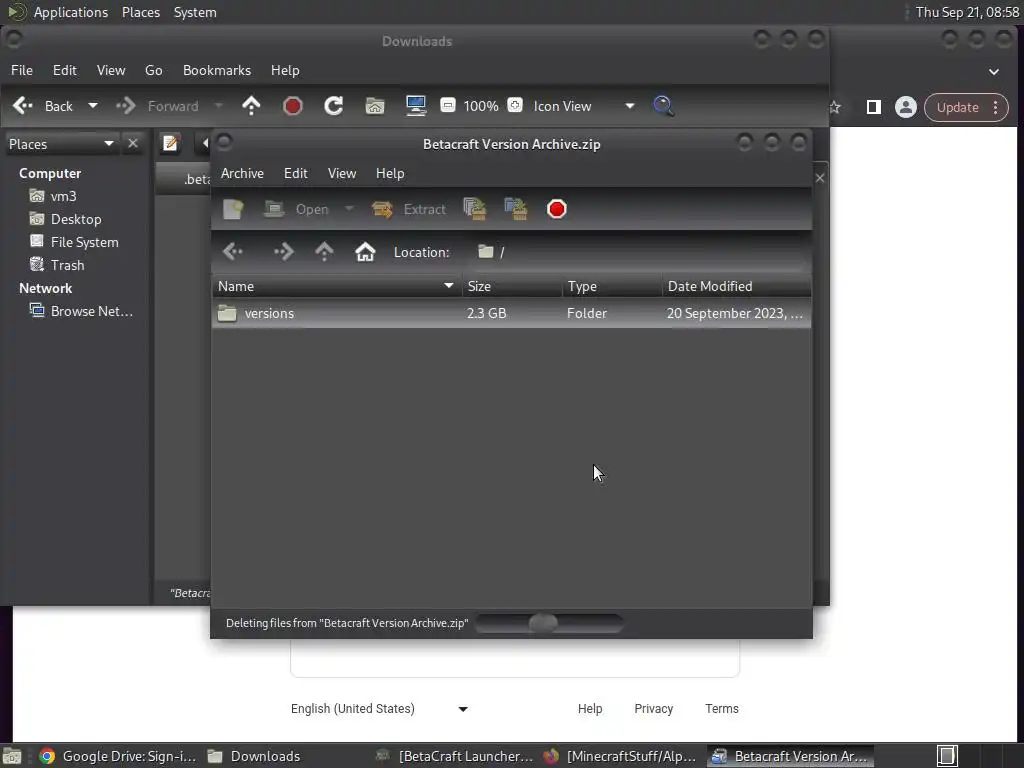Open the Icon View dropdown
Image resolution: width=1024 pixels, height=768 pixels.
pos(583,106)
